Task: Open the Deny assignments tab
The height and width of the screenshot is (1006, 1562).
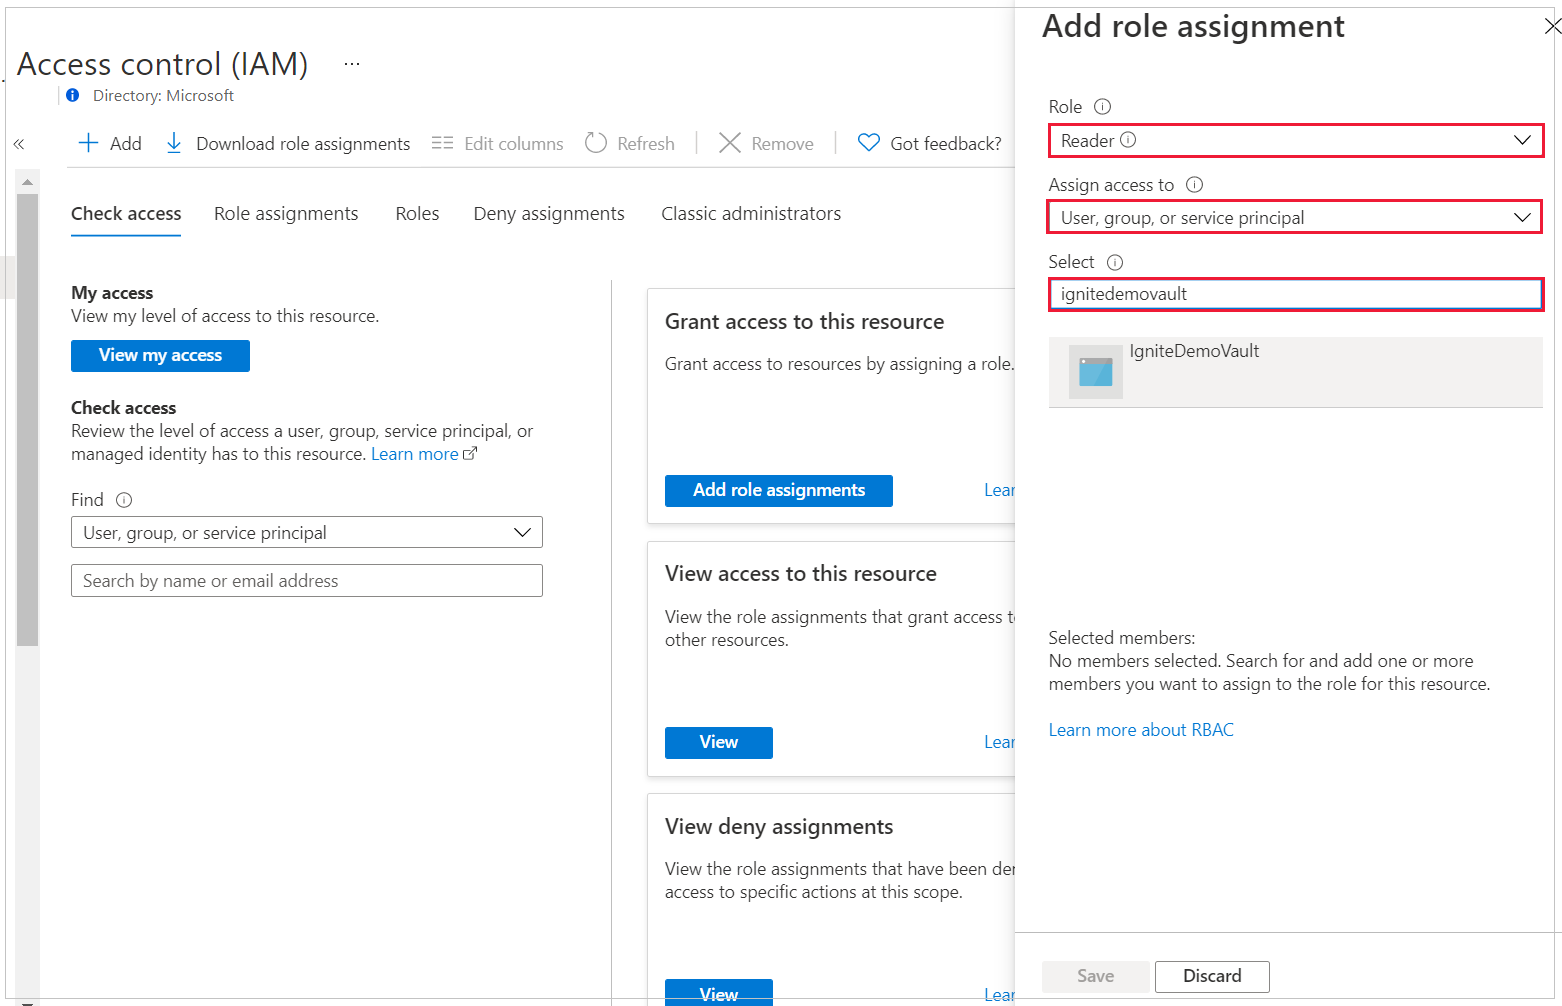Action: (549, 214)
